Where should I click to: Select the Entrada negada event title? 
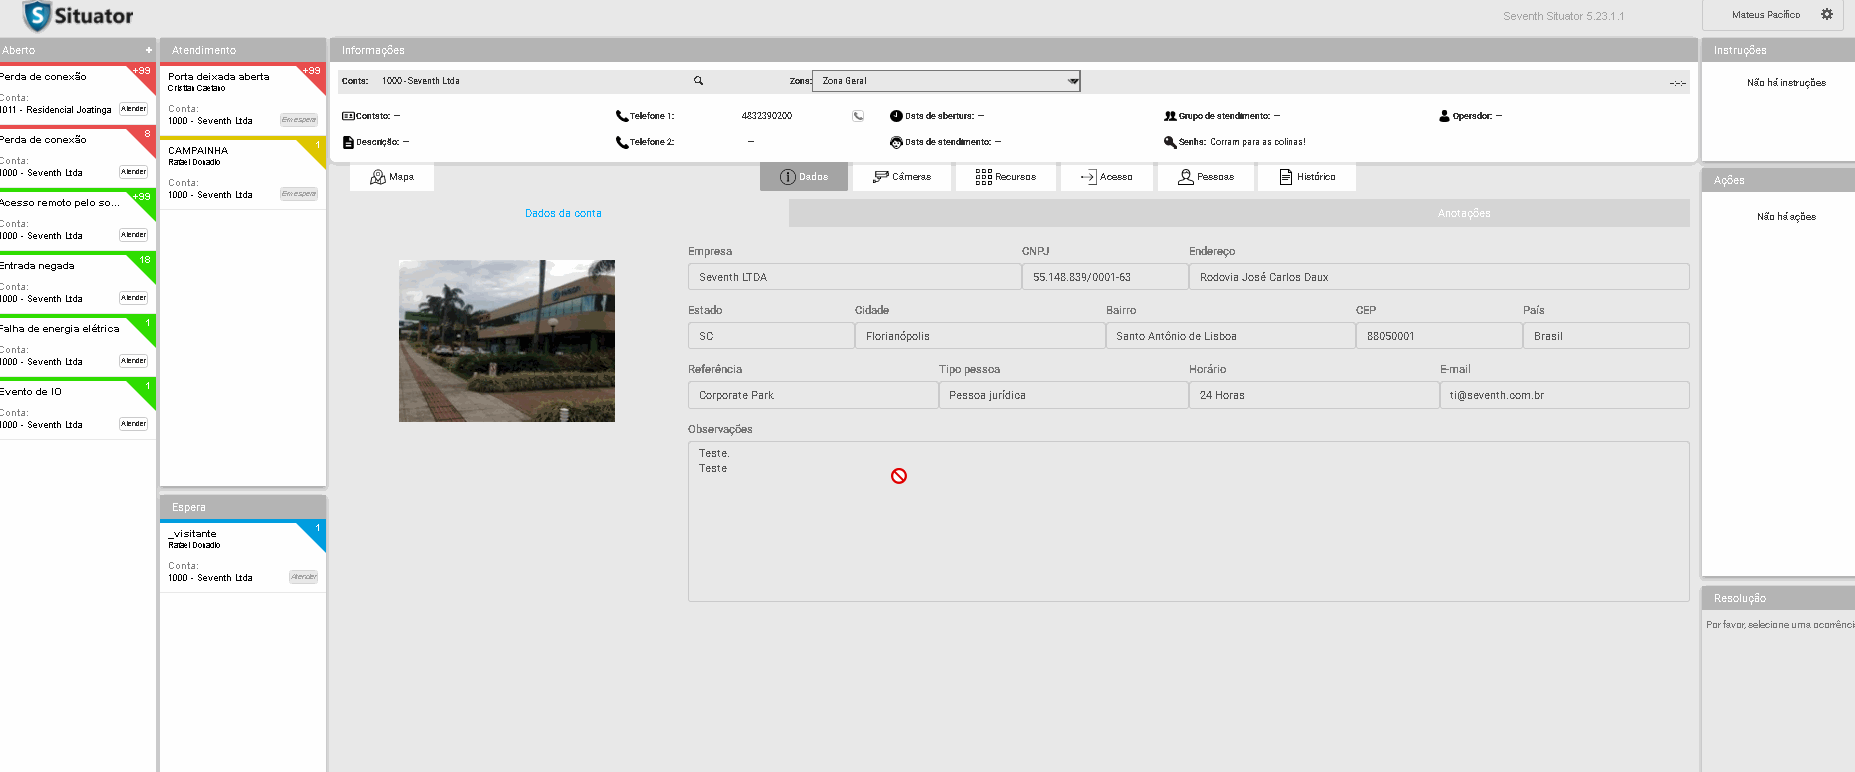[x=37, y=266]
